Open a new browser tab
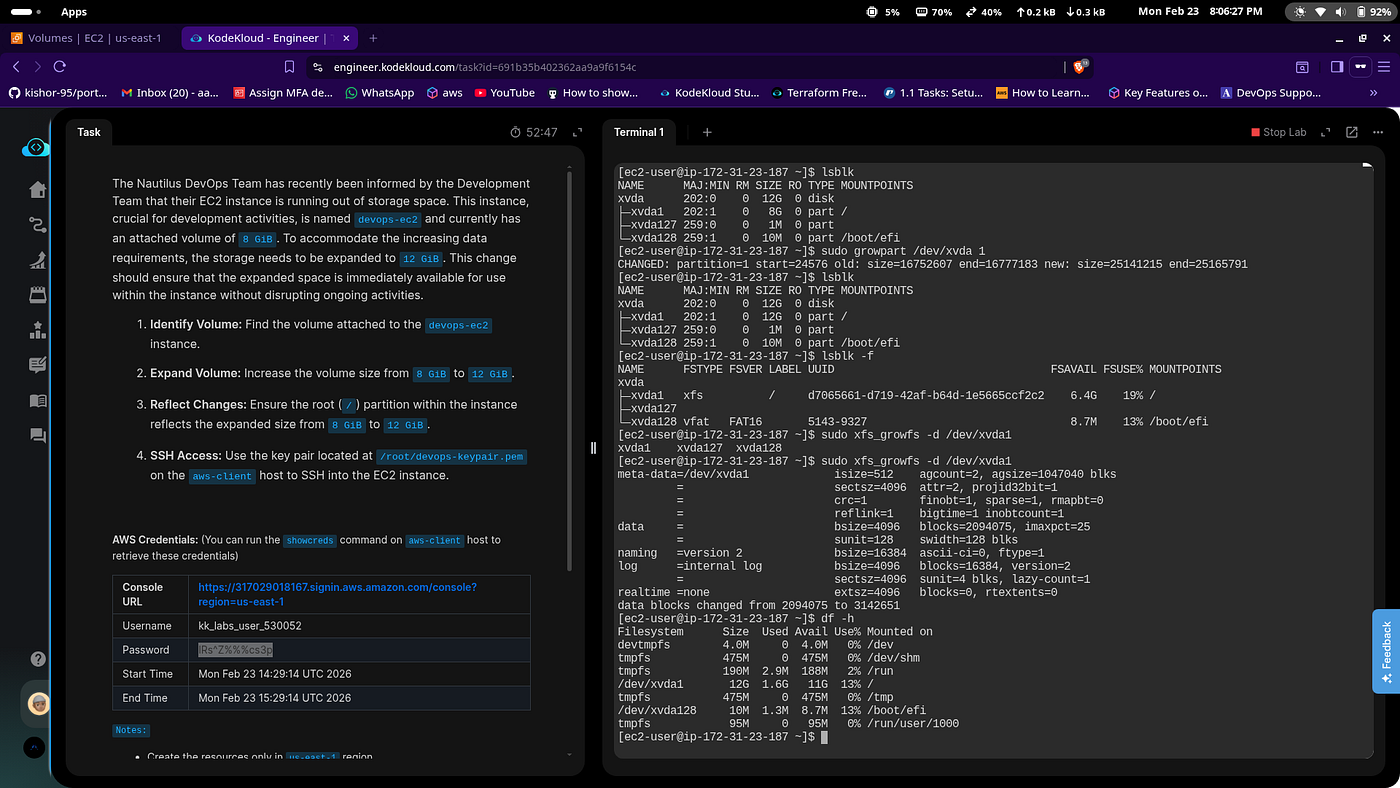The width and height of the screenshot is (1400, 788). coord(373,38)
